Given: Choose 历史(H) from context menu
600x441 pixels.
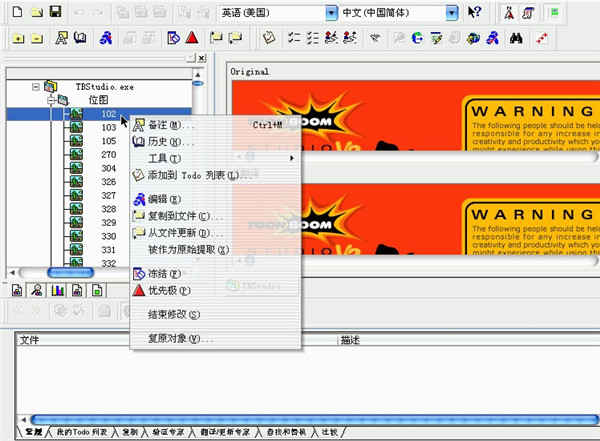Looking at the screenshot, I should (215, 142).
